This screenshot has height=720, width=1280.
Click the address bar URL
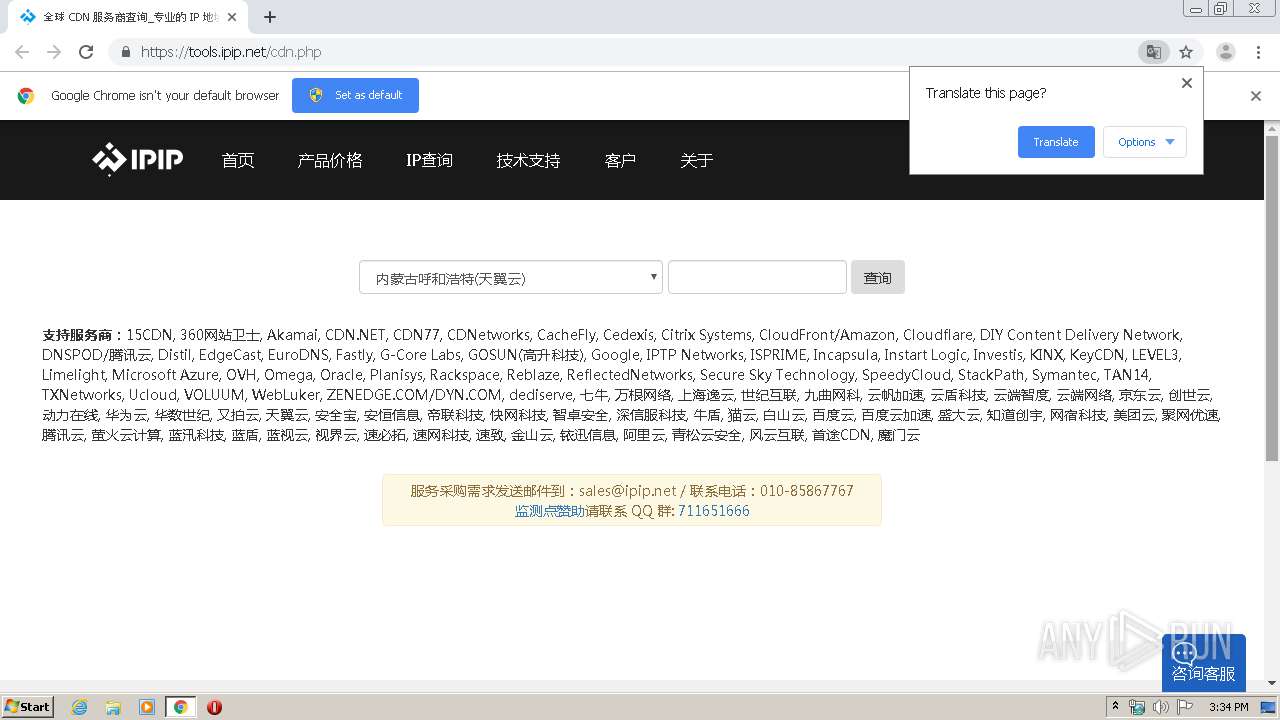(231, 52)
